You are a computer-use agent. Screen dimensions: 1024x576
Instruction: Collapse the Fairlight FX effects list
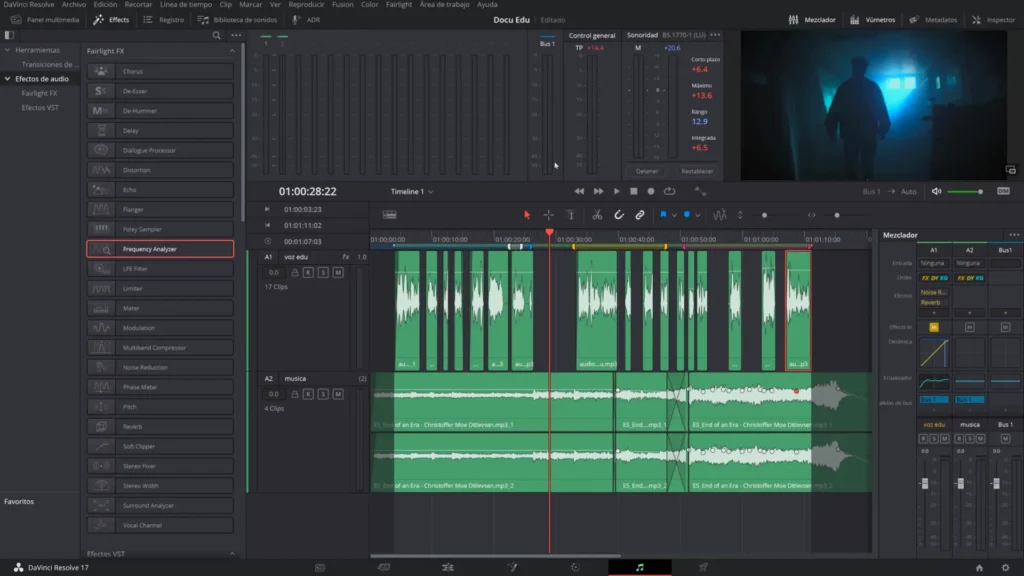(233, 51)
